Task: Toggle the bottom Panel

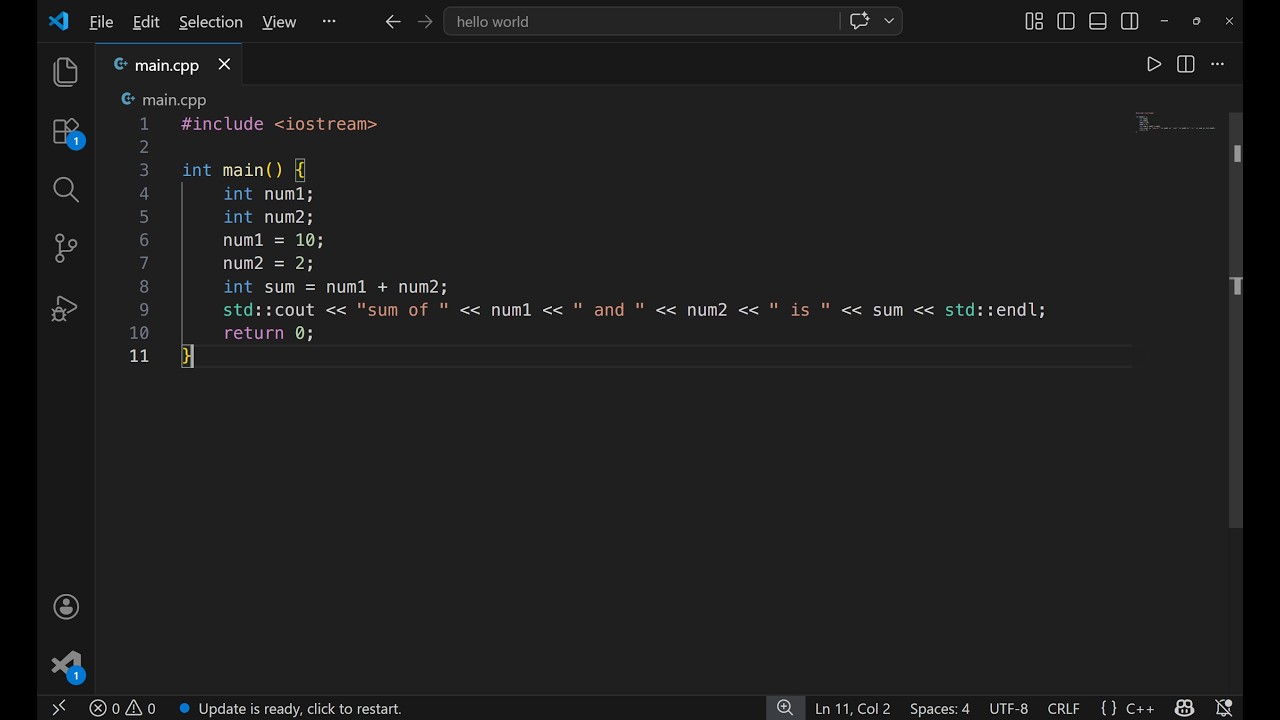Action: (x=1098, y=21)
